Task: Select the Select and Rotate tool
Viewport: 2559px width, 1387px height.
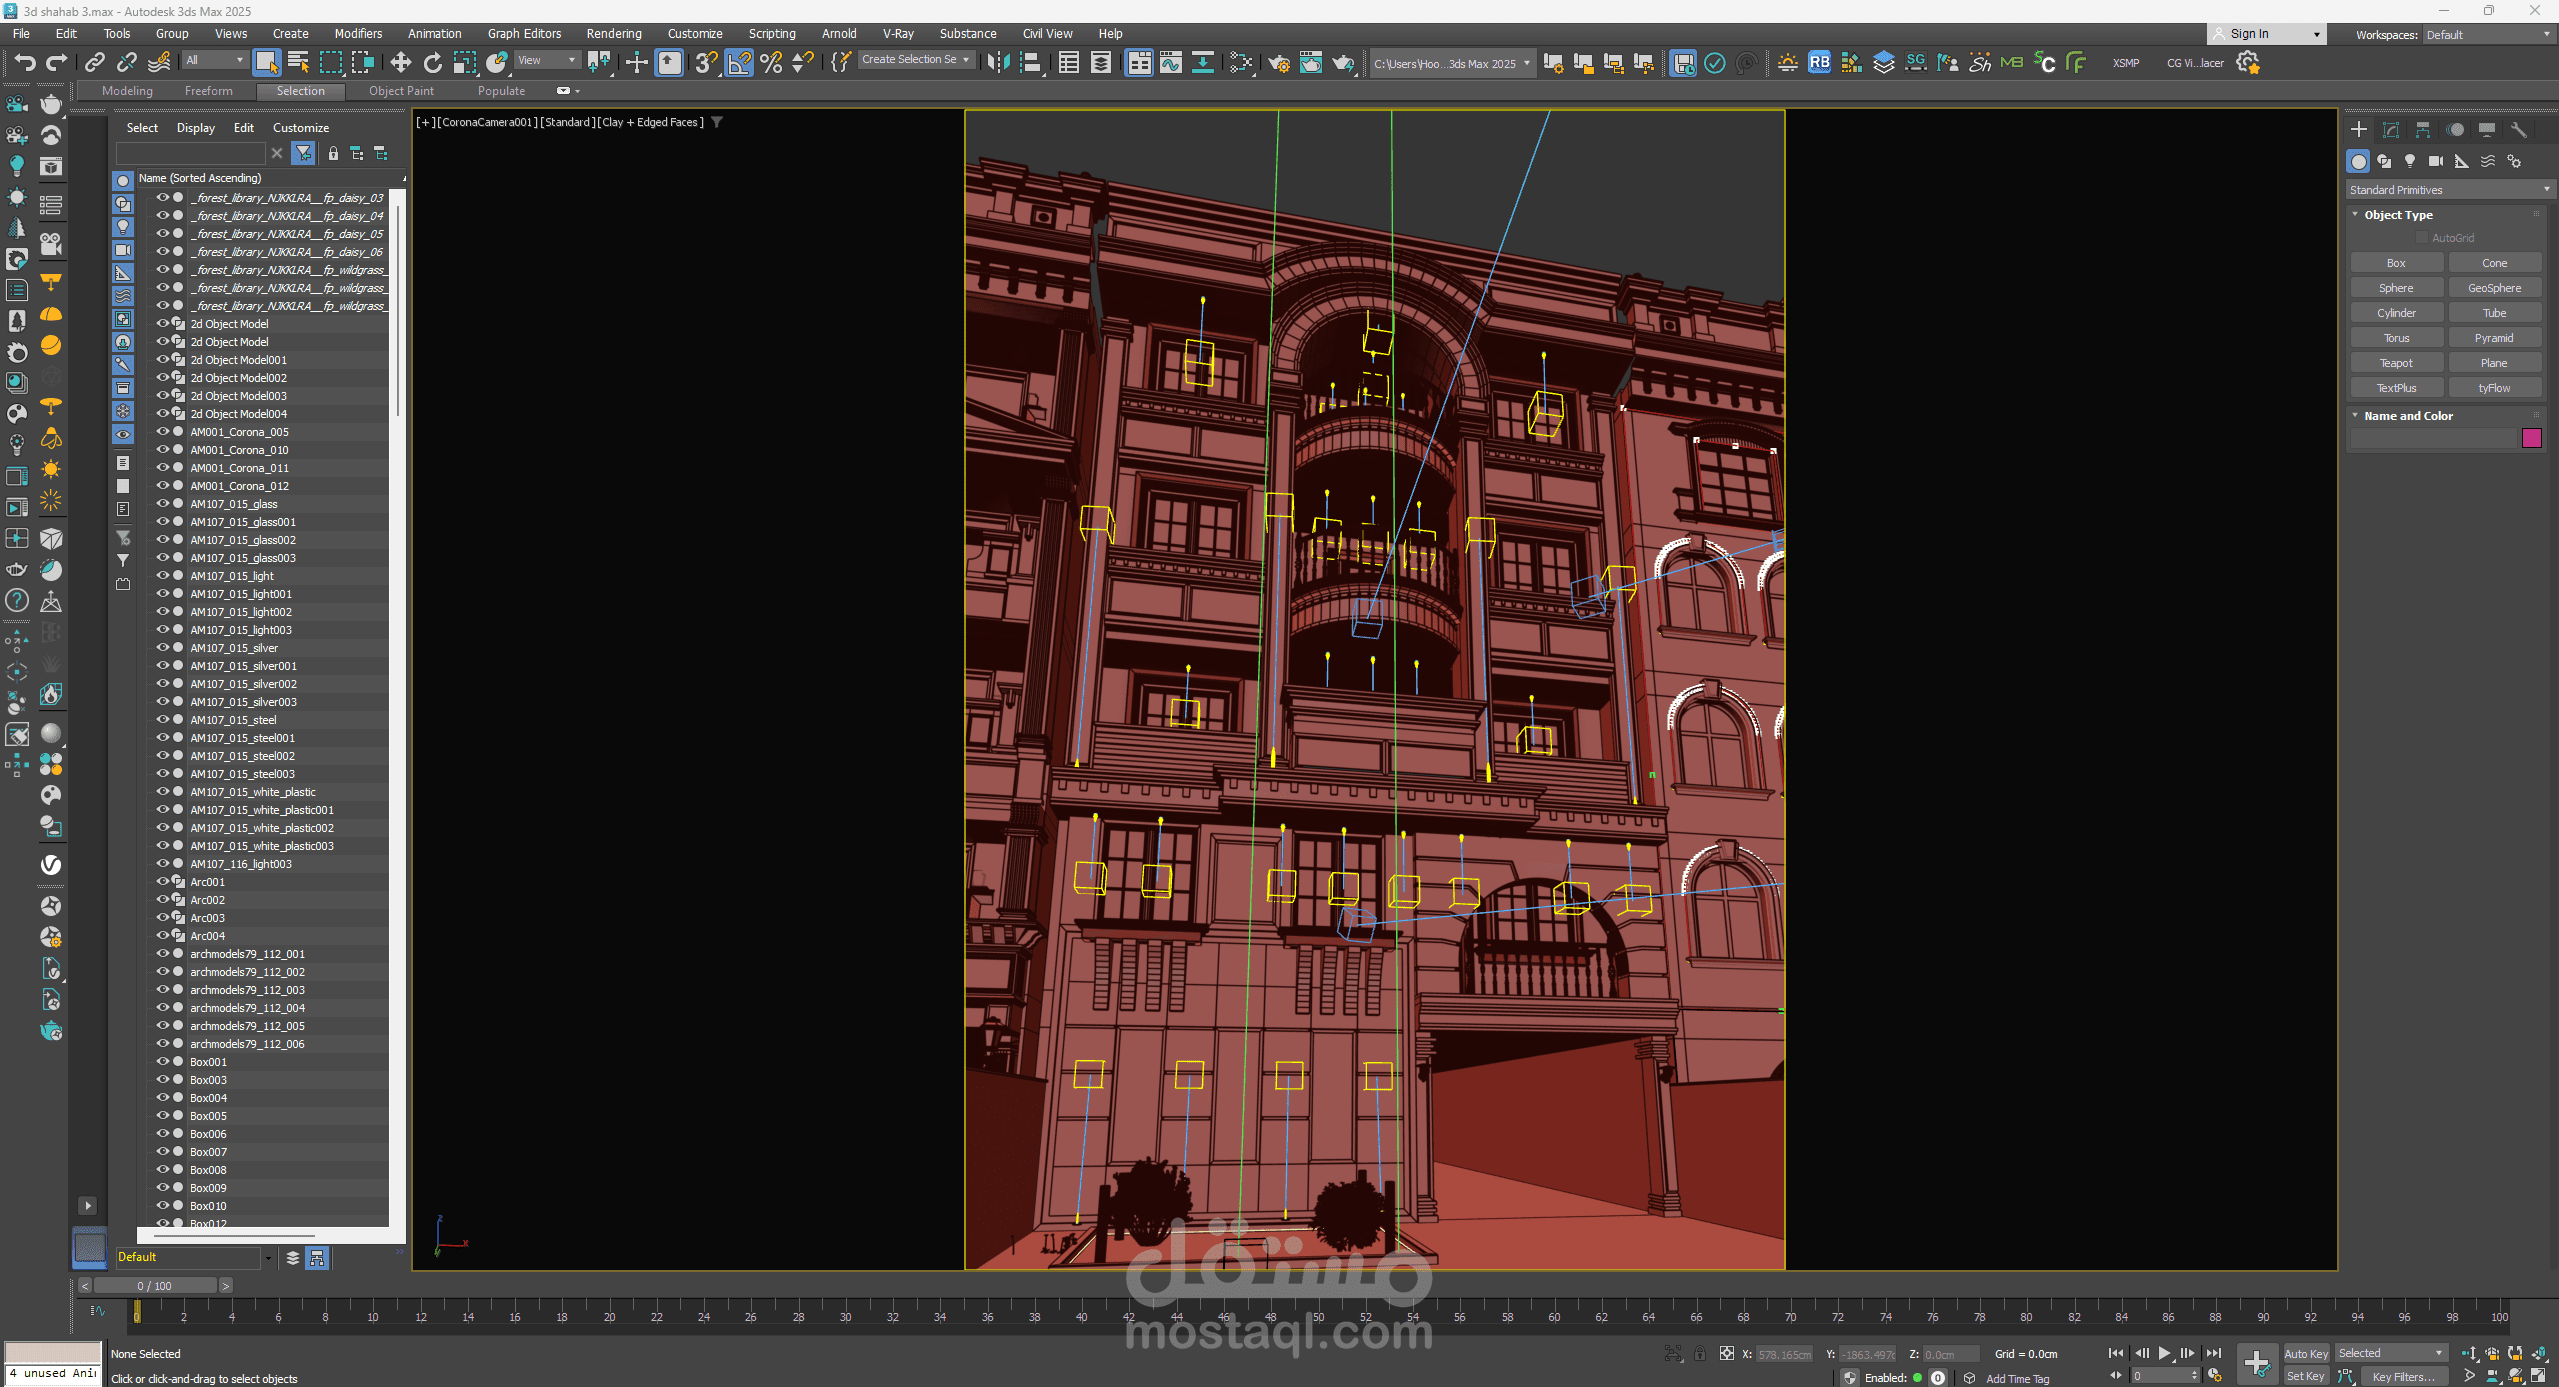Action: [432, 63]
